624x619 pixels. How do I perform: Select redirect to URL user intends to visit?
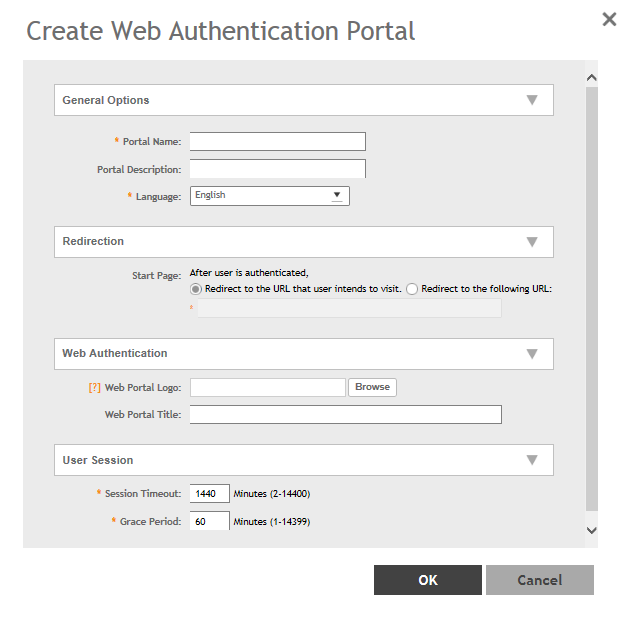pyautogui.click(x=196, y=289)
